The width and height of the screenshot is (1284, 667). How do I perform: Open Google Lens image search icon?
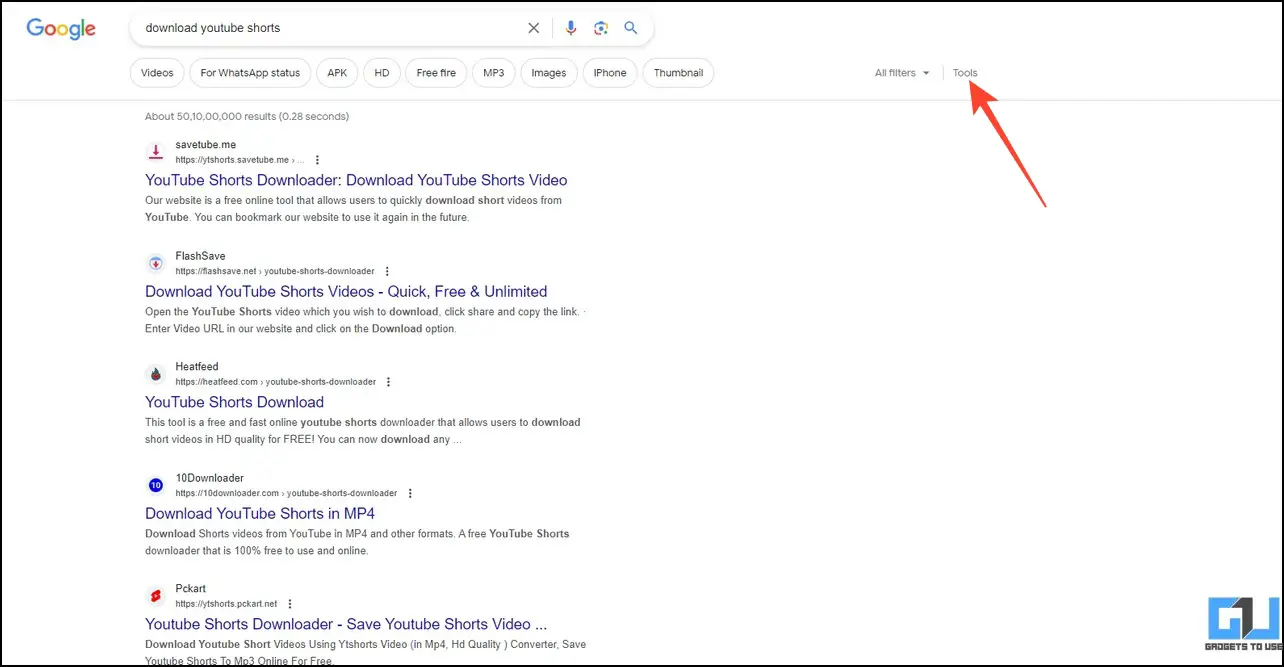[601, 28]
